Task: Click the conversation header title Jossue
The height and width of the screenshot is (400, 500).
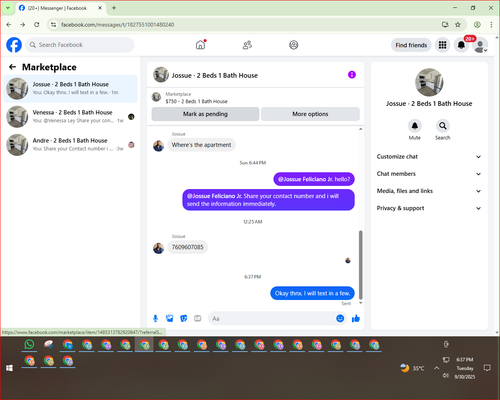Action: tap(215, 75)
